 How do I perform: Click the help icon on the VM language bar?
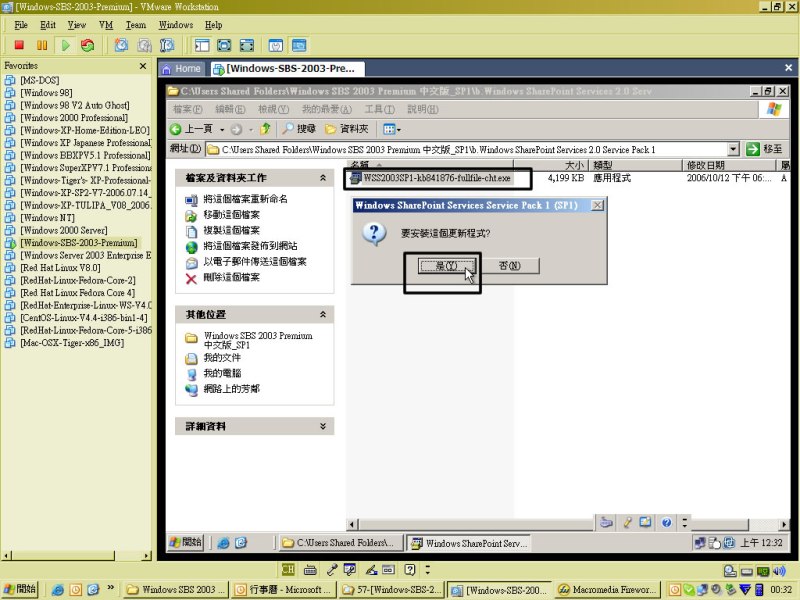(x=666, y=522)
